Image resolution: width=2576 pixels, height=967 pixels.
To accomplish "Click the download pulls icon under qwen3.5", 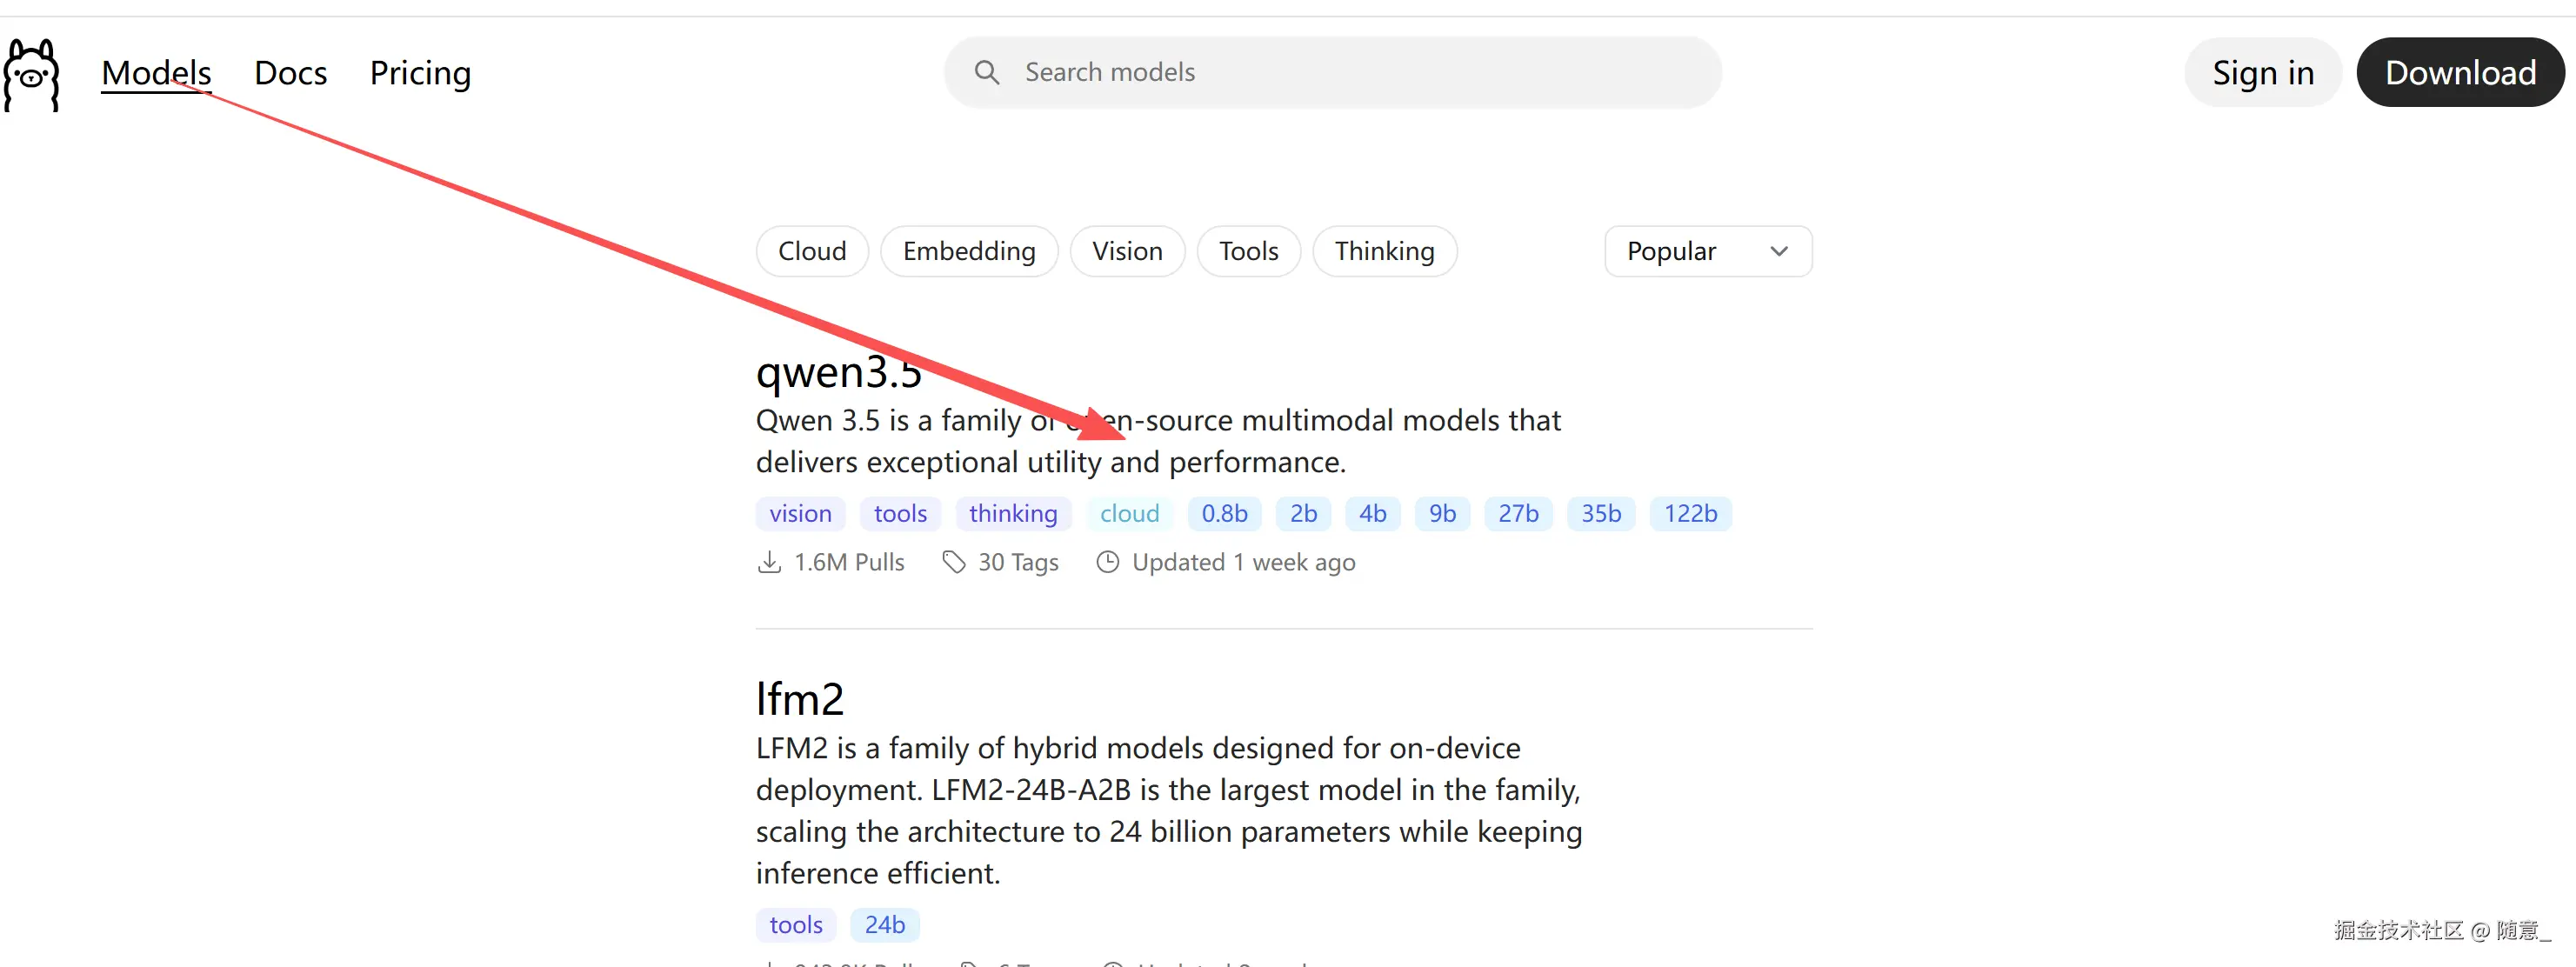I will 769,562.
